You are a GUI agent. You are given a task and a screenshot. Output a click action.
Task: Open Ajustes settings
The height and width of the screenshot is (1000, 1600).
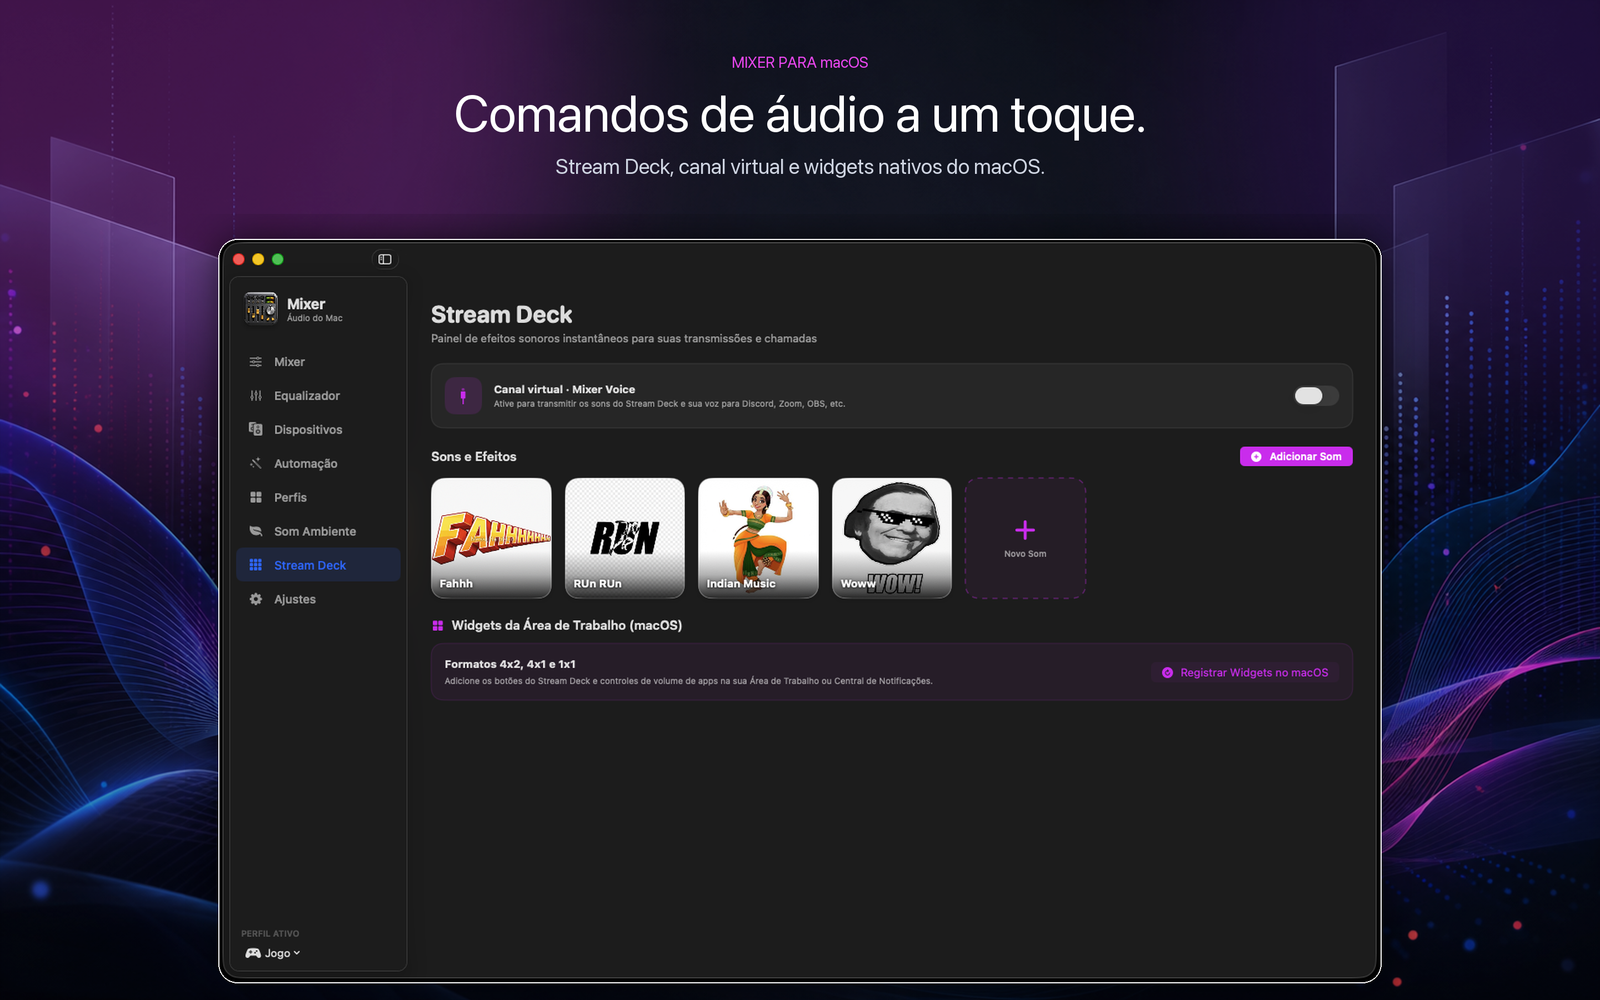click(318, 599)
